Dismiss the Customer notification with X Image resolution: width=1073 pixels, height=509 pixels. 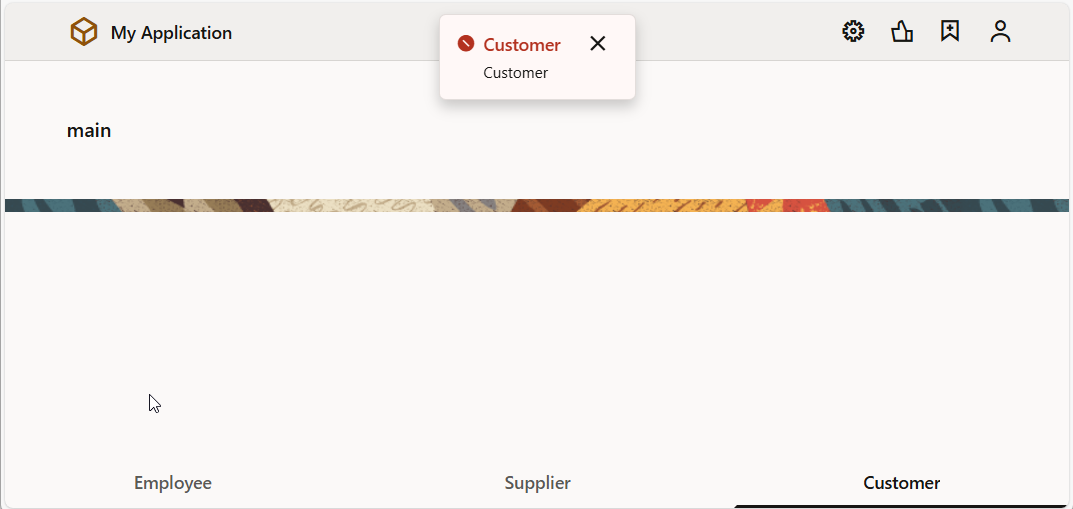pyautogui.click(x=598, y=44)
